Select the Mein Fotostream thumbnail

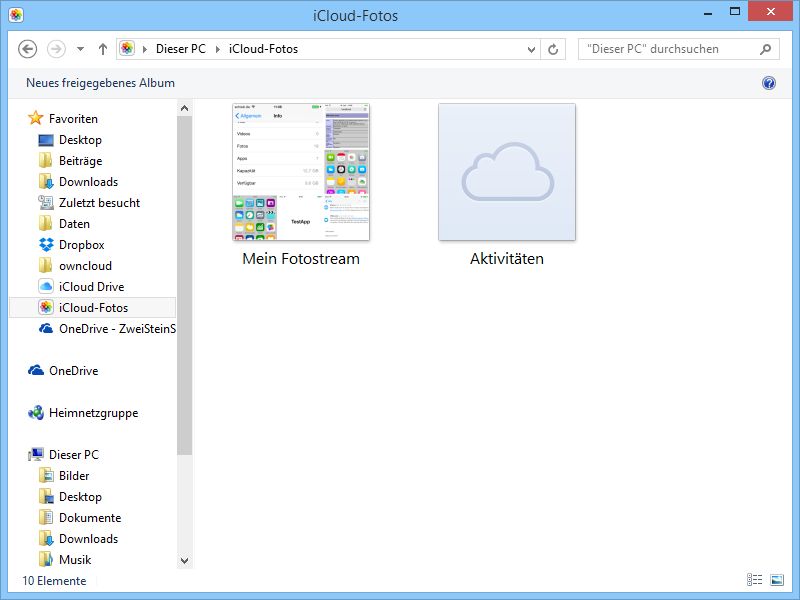[301, 171]
